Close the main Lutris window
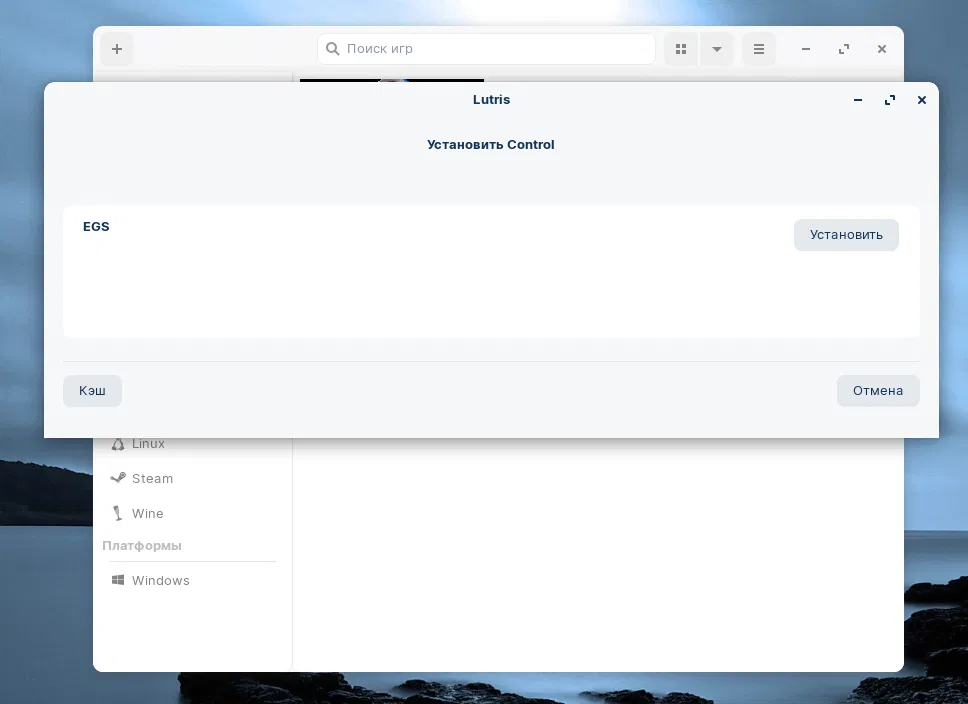The width and height of the screenshot is (968, 704). pos(882,49)
